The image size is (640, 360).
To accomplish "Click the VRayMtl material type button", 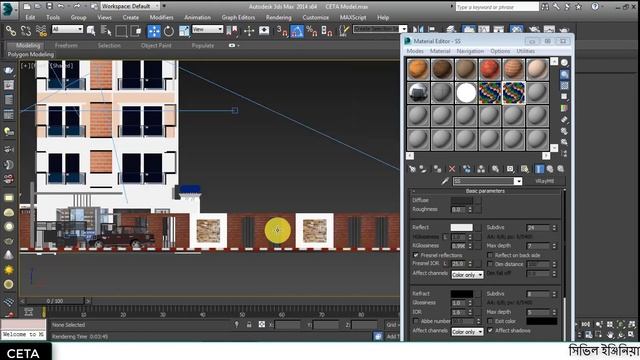I will 544,181.
